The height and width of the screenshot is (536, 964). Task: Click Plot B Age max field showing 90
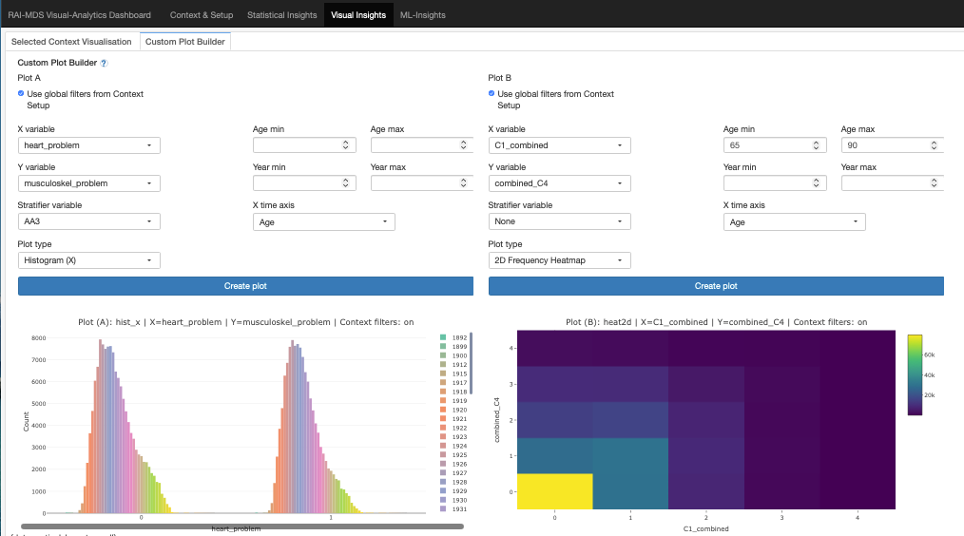[x=892, y=146]
